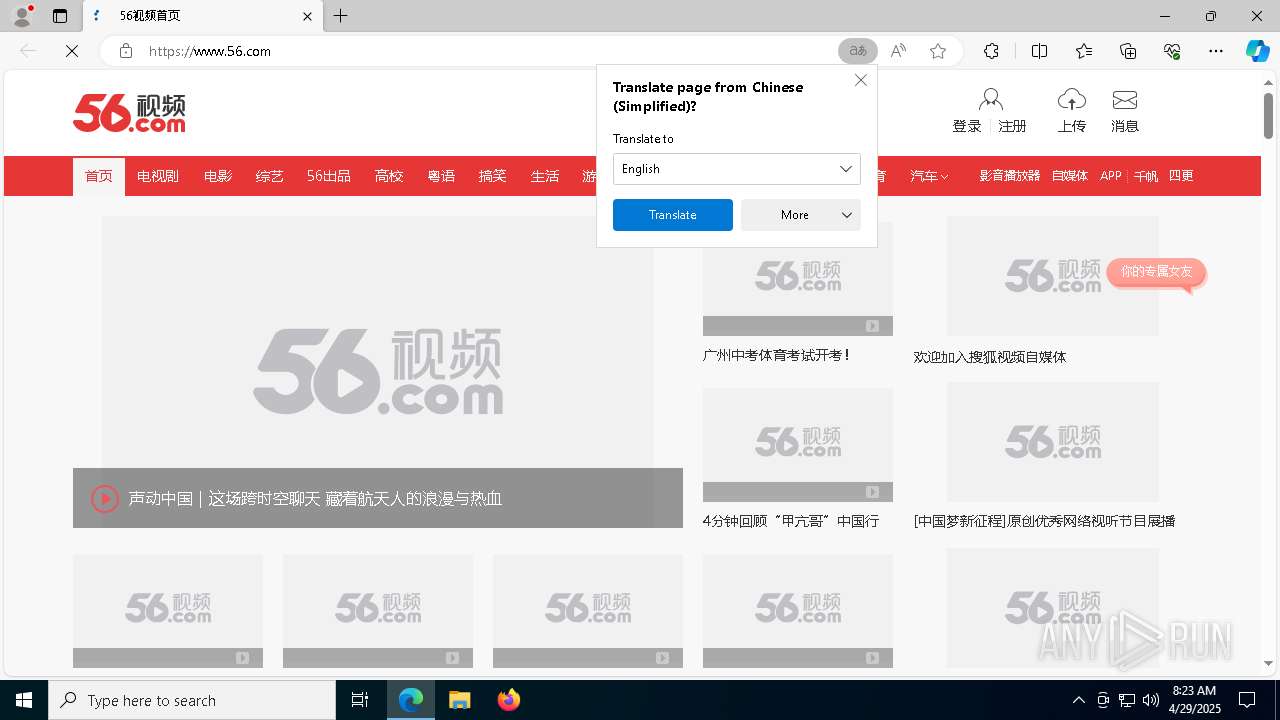Open the browser profile icon
The image size is (1280, 720).
(x=22, y=16)
